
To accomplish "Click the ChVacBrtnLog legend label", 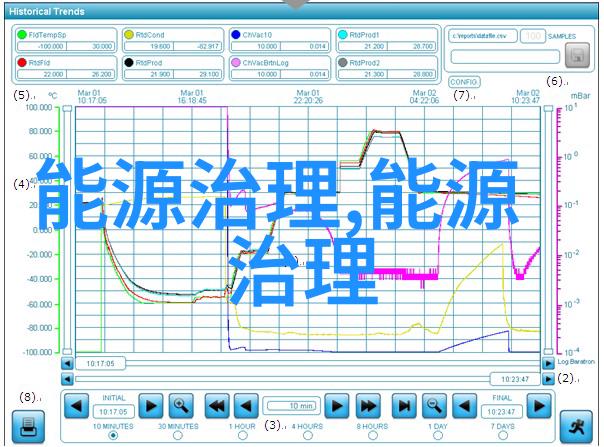I will tap(265, 62).
